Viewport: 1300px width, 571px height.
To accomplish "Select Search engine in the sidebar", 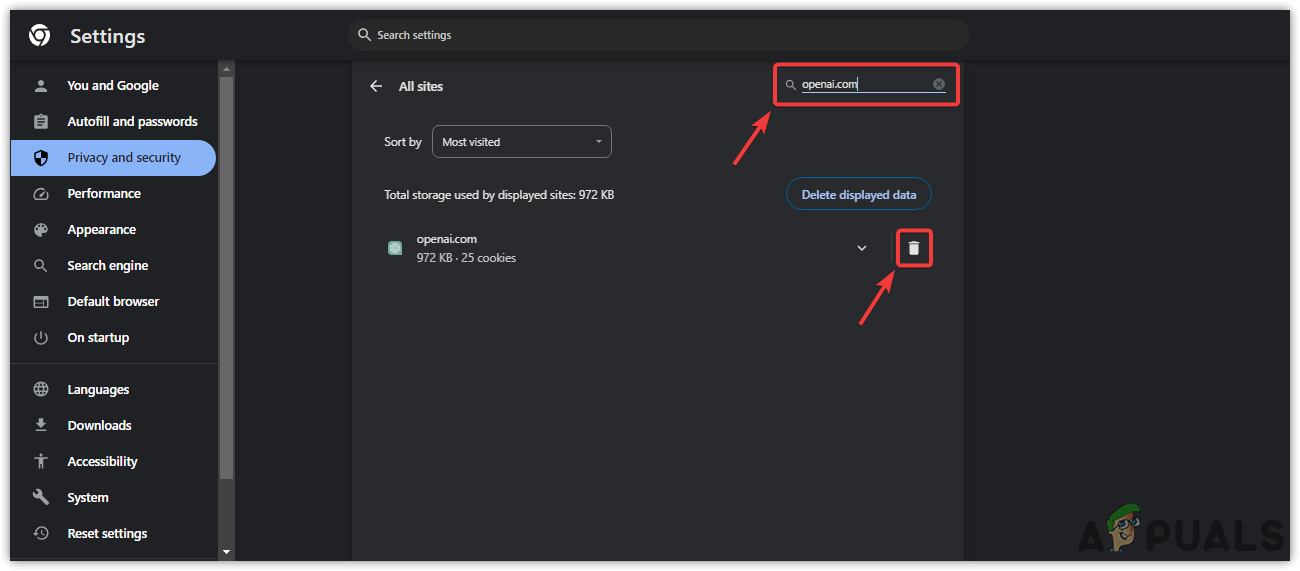I will coord(107,266).
